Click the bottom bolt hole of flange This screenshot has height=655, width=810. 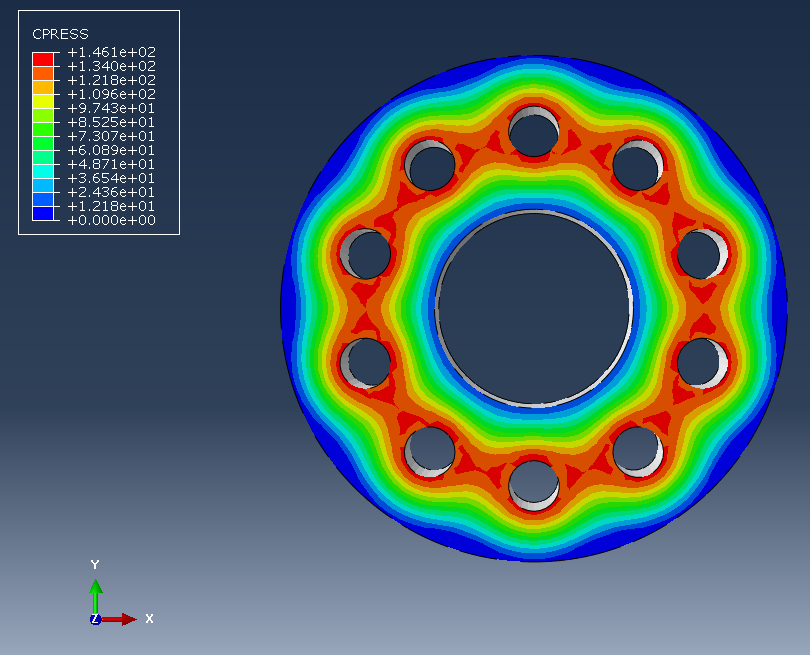pyautogui.click(x=534, y=486)
